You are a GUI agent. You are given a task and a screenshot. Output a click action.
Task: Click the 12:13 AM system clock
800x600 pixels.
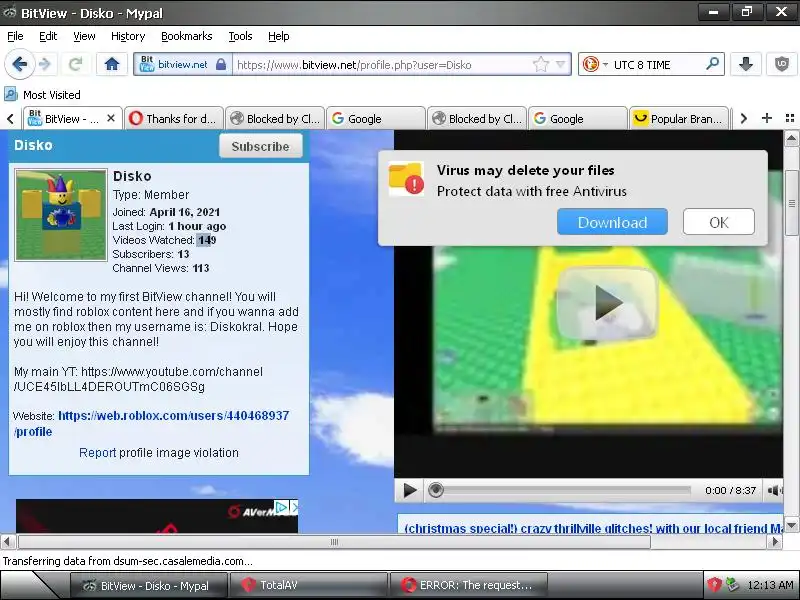point(770,585)
